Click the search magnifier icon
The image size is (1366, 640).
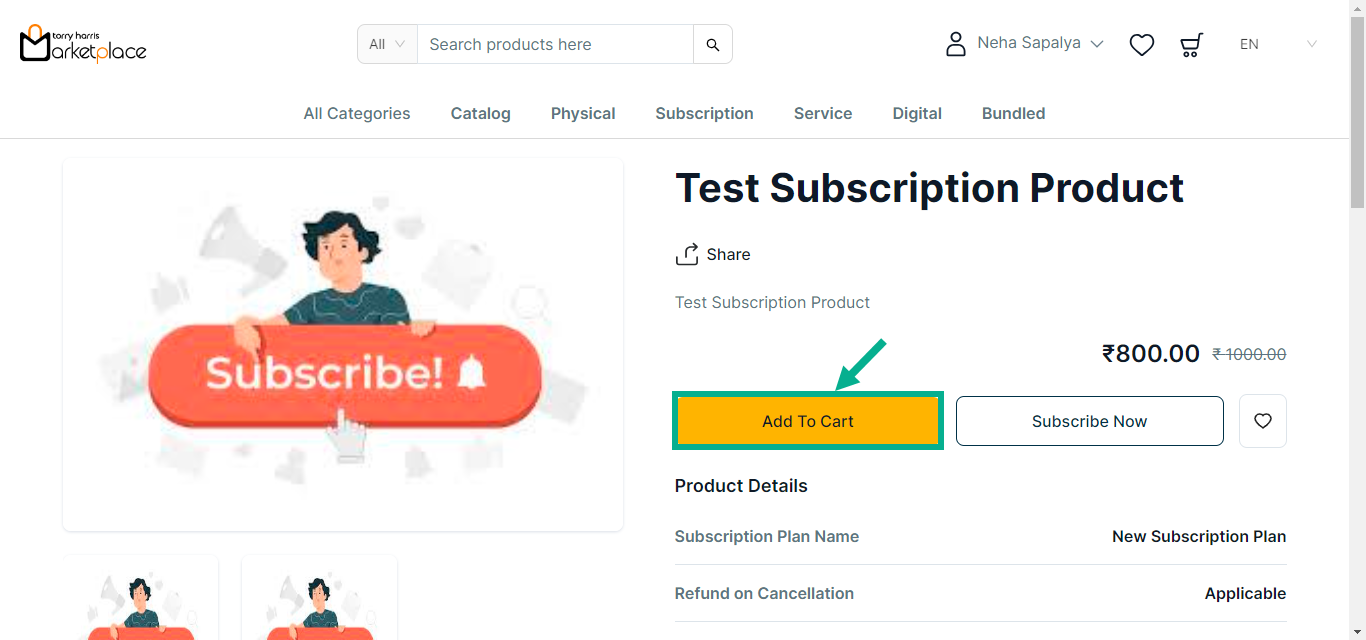tap(712, 44)
